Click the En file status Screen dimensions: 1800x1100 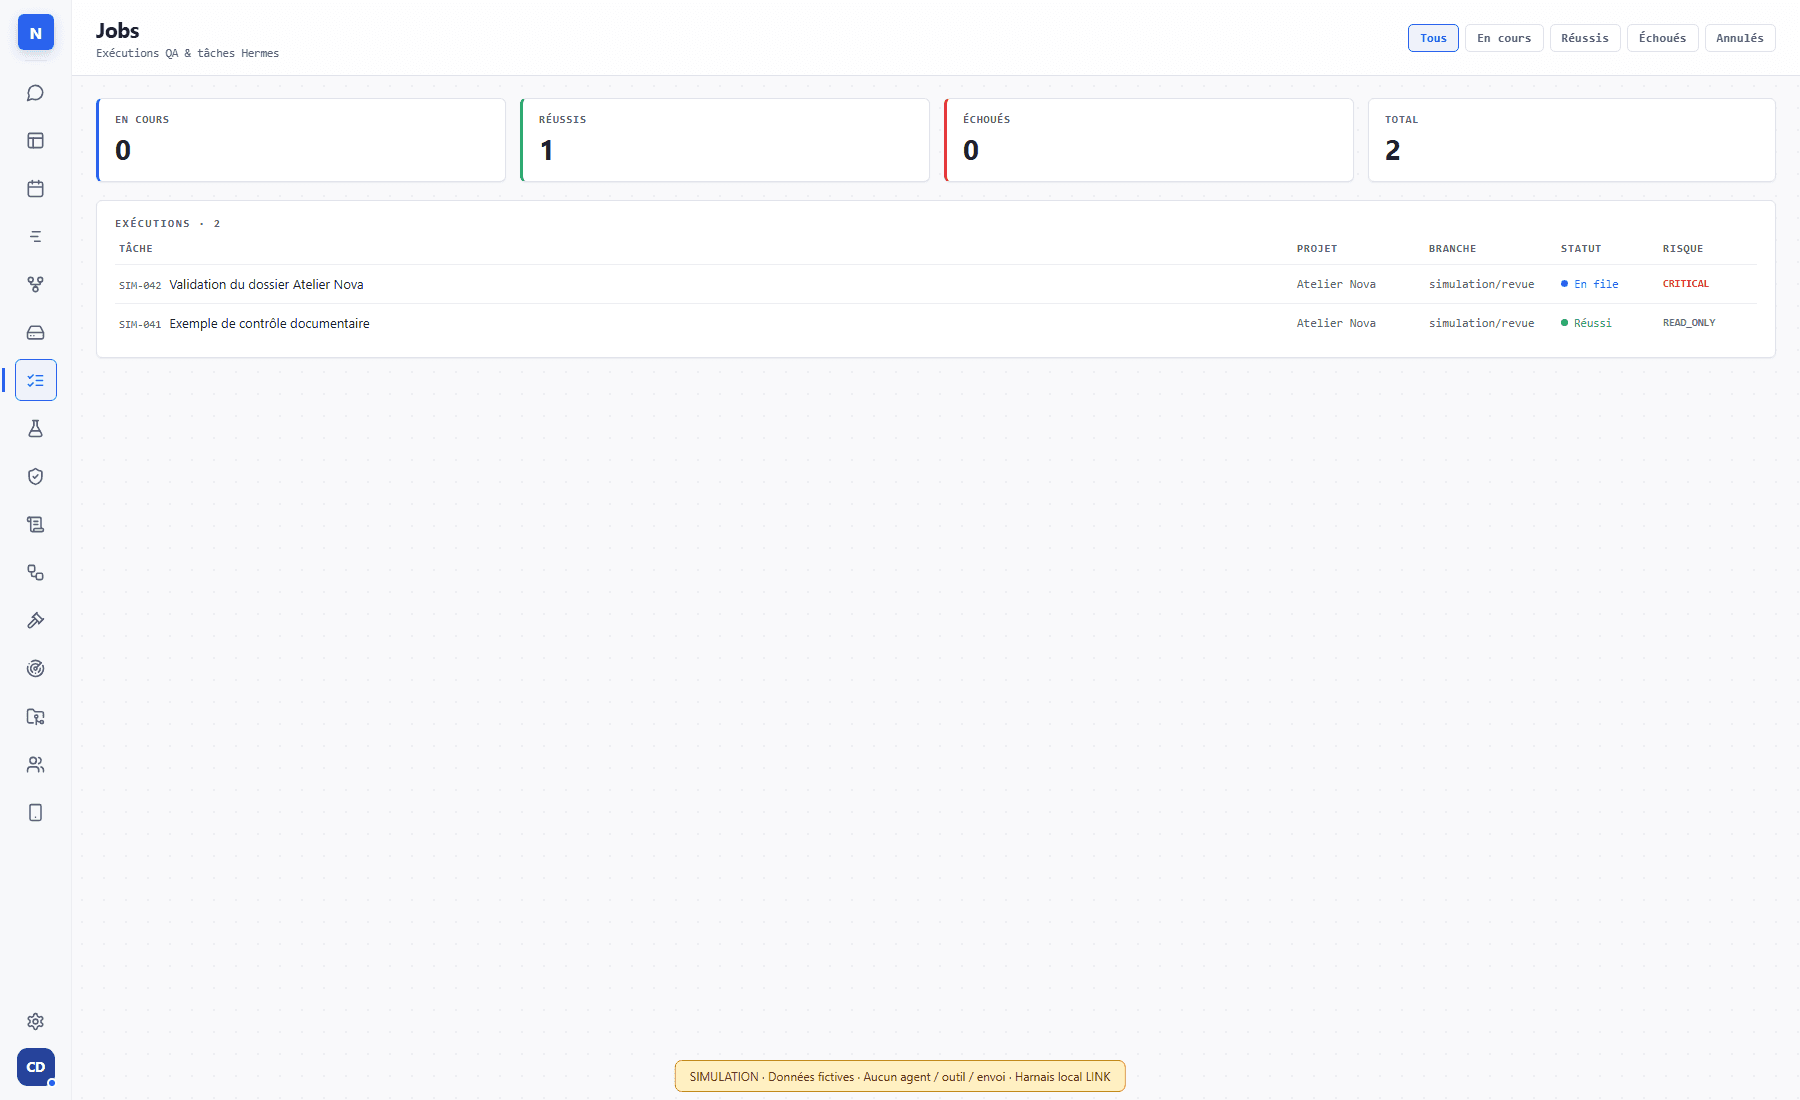pos(1590,285)
